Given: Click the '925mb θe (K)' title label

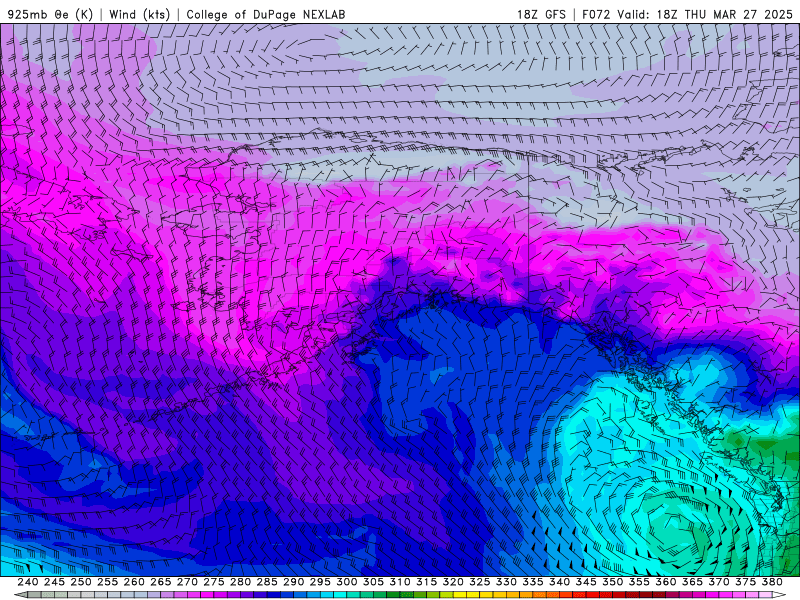Looking at the screenshot, I should pyautogui.click(x=50, y=14).
